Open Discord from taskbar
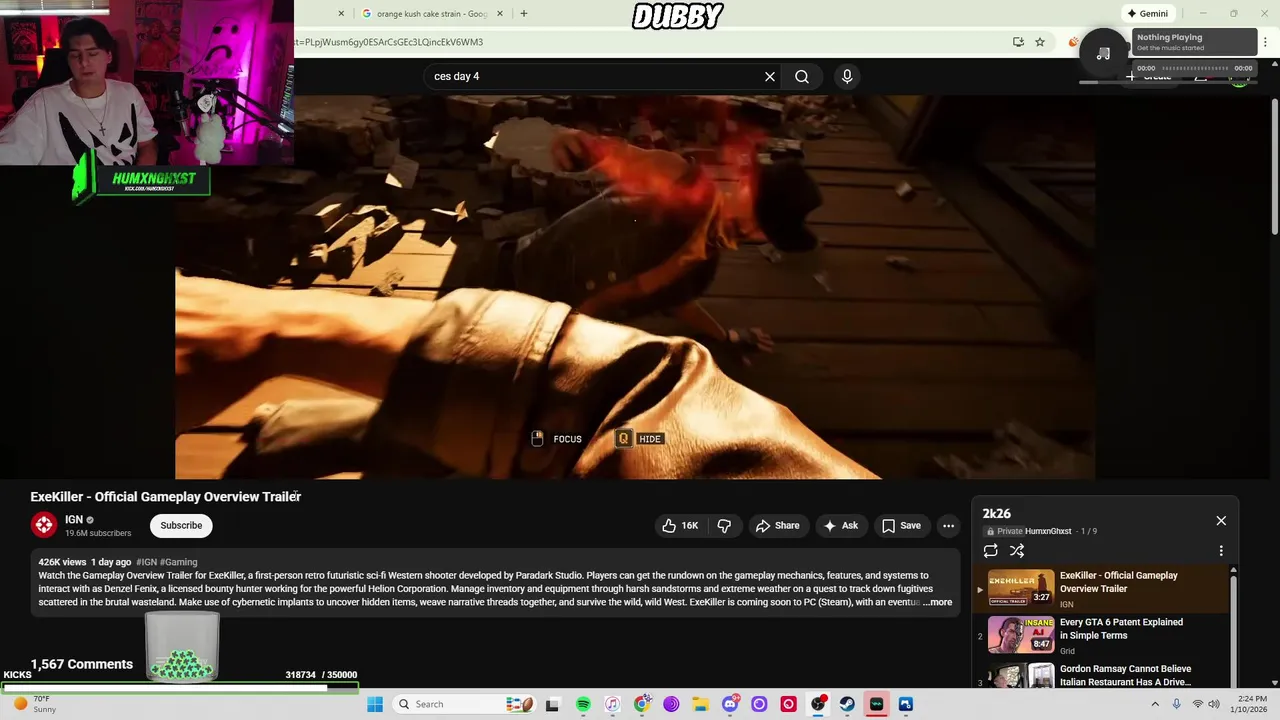 [x=730, y=704]
